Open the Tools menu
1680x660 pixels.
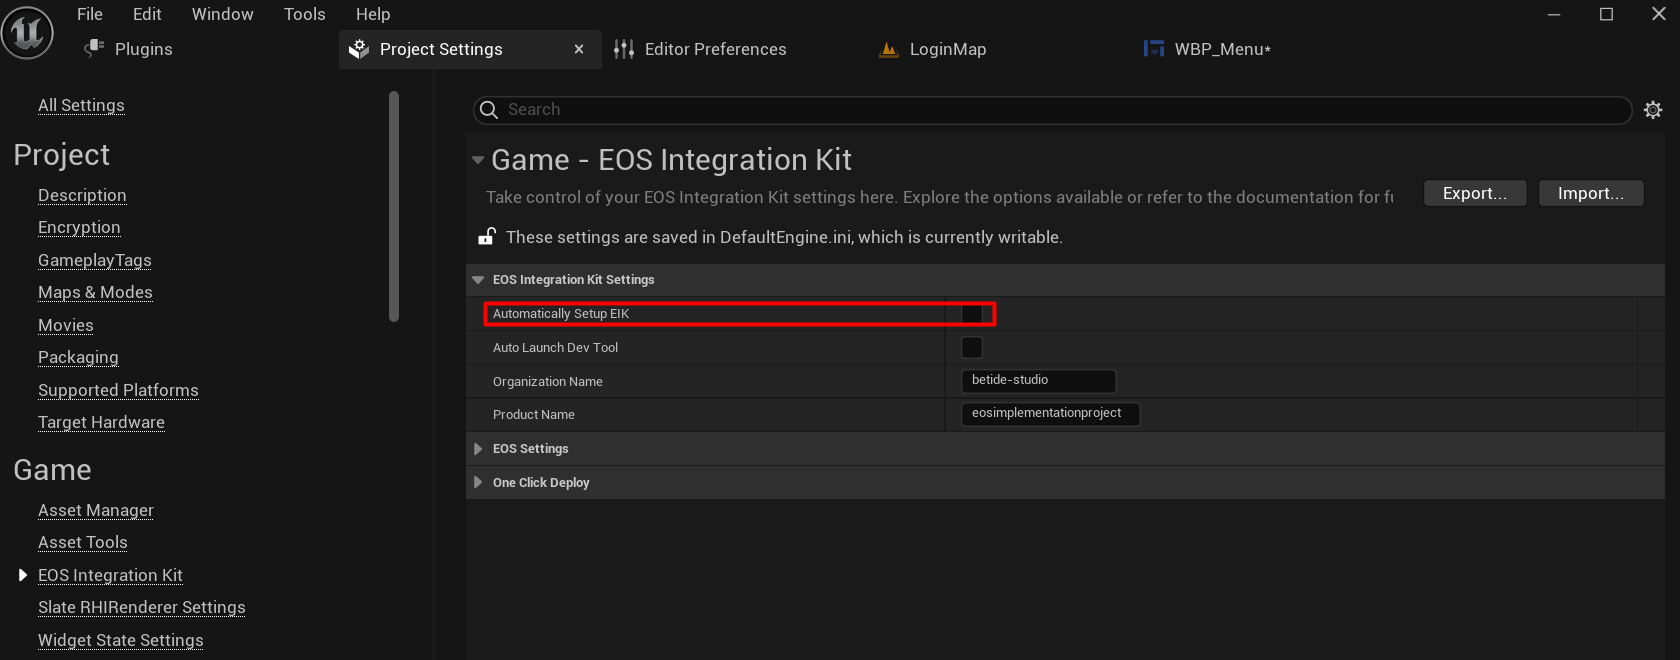[304, 14]
